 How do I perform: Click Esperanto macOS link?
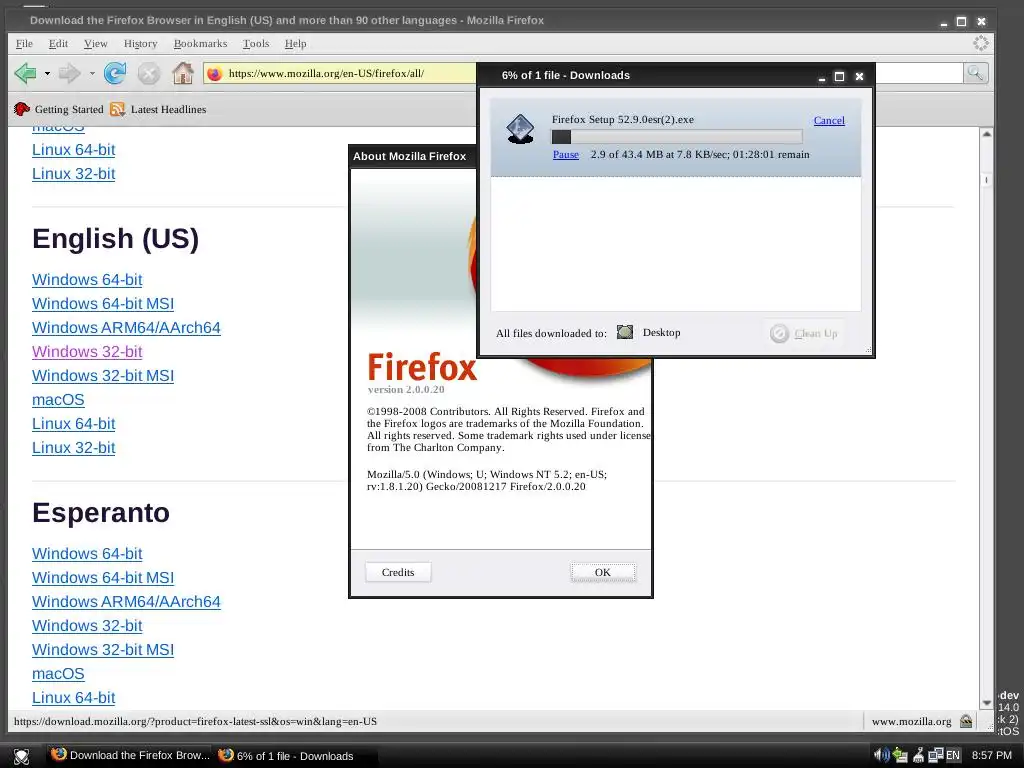[58, 674]
